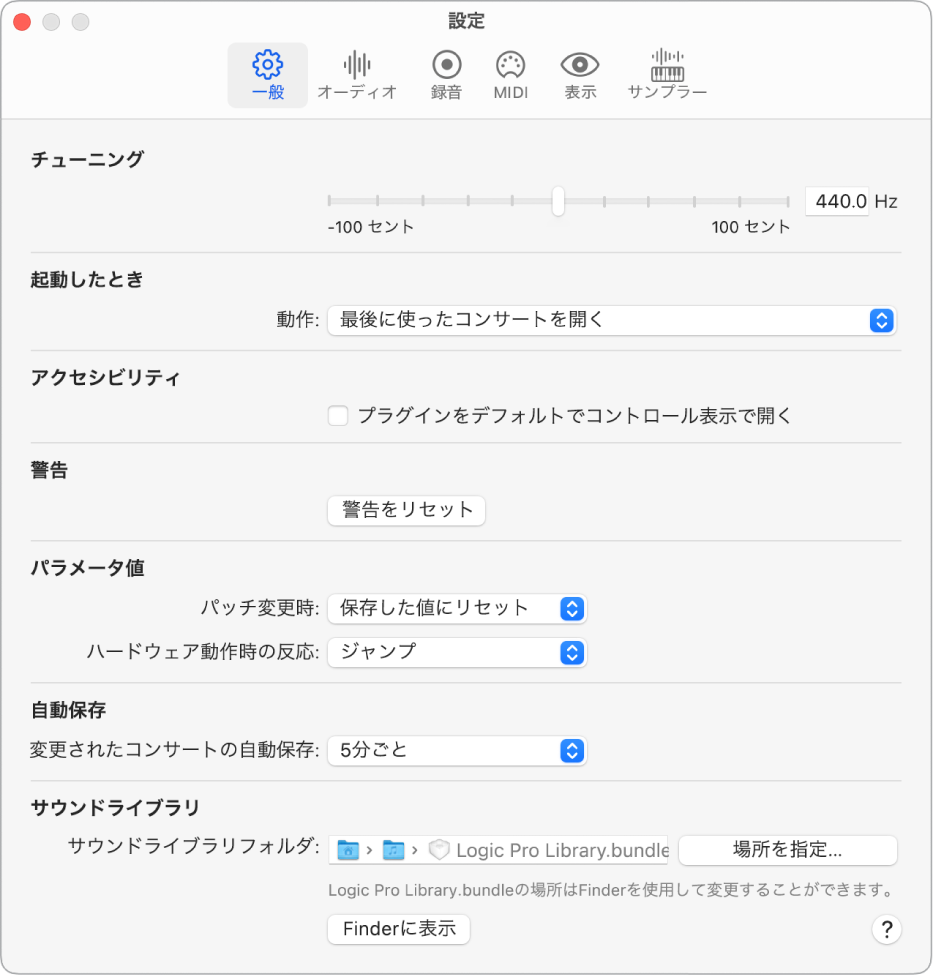This screenshot has width=934, height=976.
Task: Open the サンプラー settings pane
Action: 666,73
